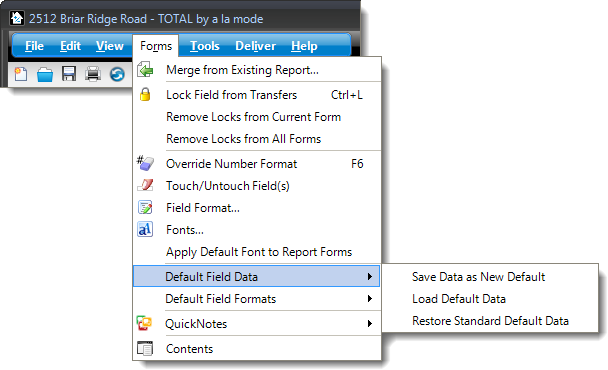Click the Field Format notepad icon
Image resolution: width=608 pixels, height=370 pixels.
click(x=145, y=207)
